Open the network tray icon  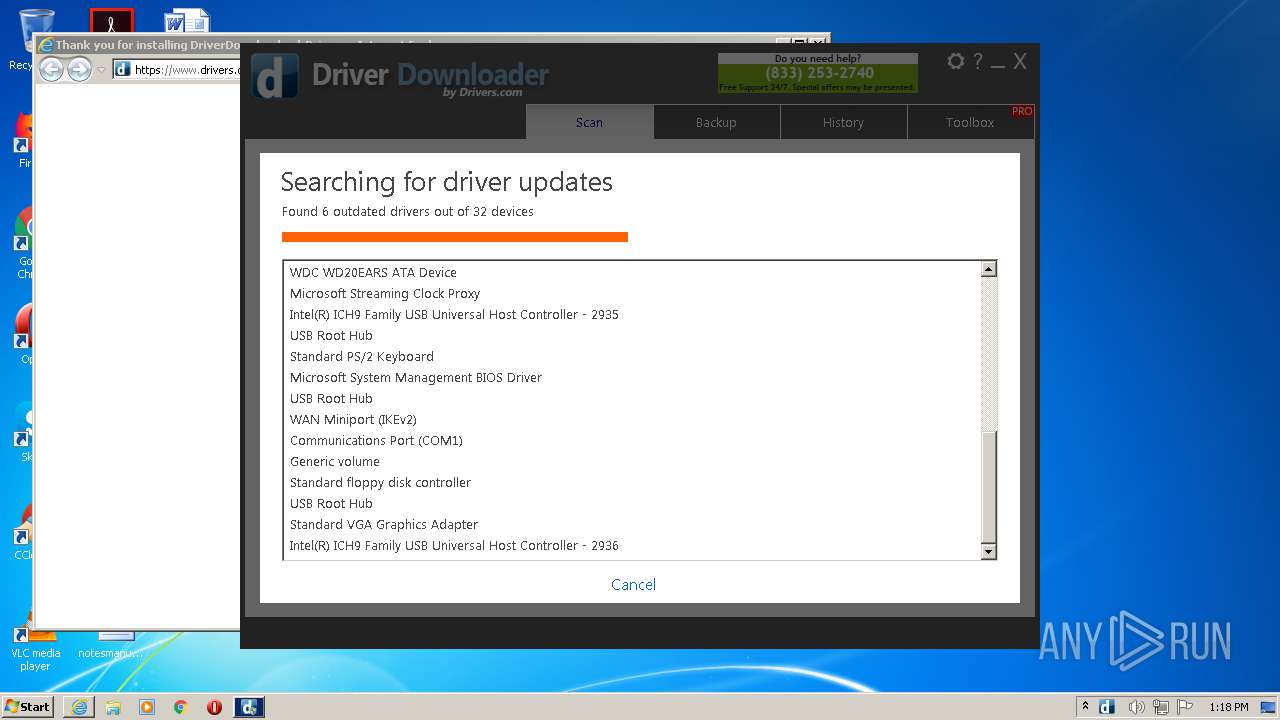tap(1161, 707)
